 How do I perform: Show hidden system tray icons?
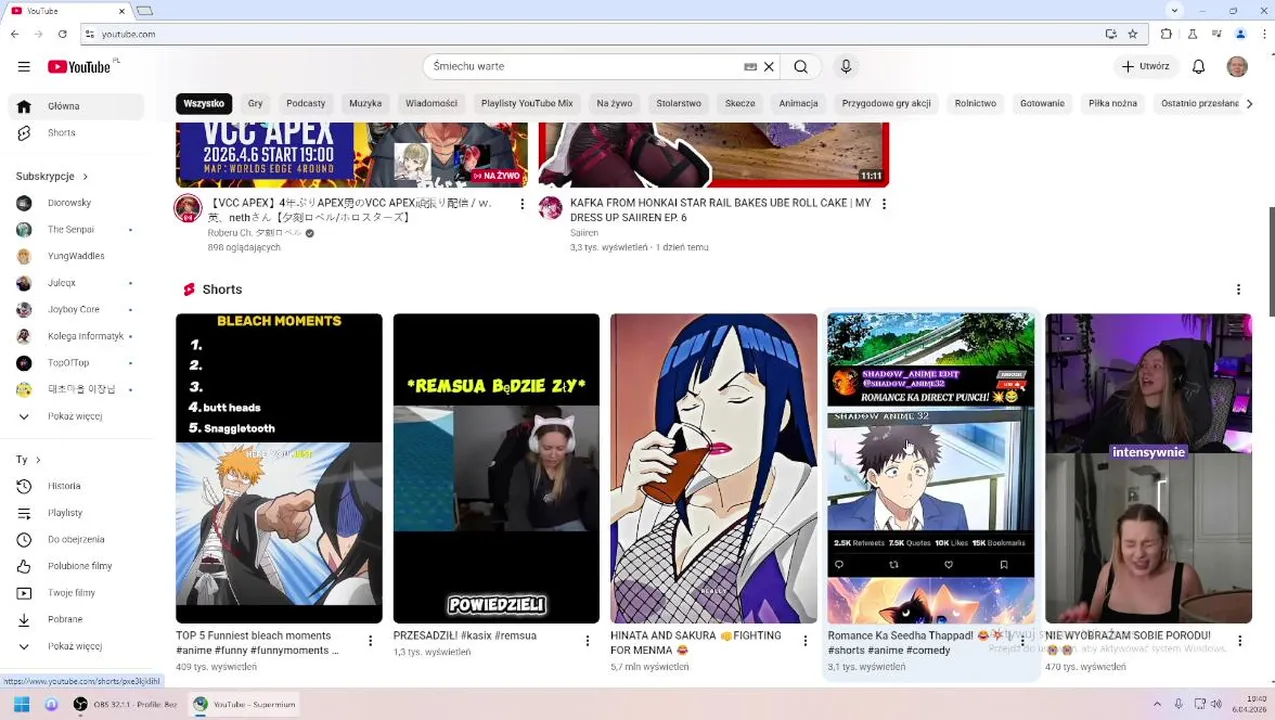pos(1157,704)
